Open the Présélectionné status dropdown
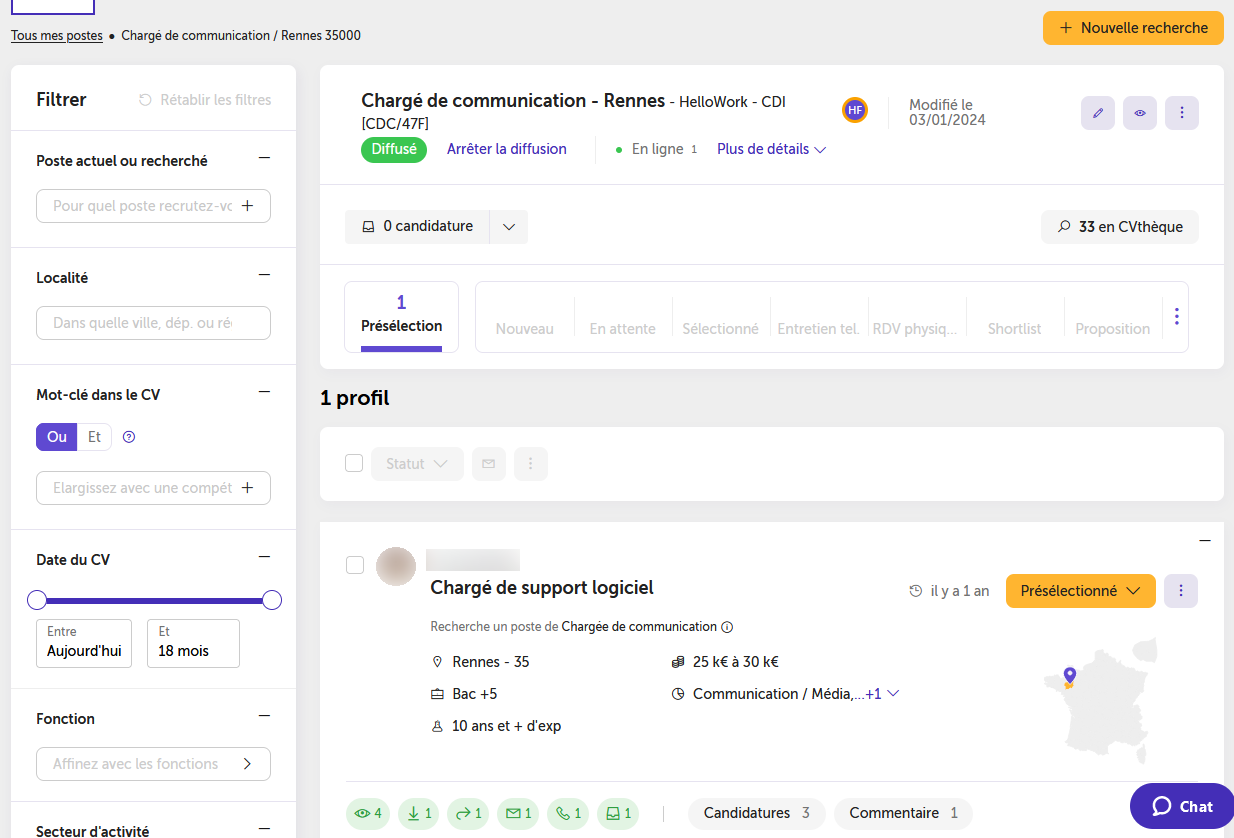 click(1081, 591)
